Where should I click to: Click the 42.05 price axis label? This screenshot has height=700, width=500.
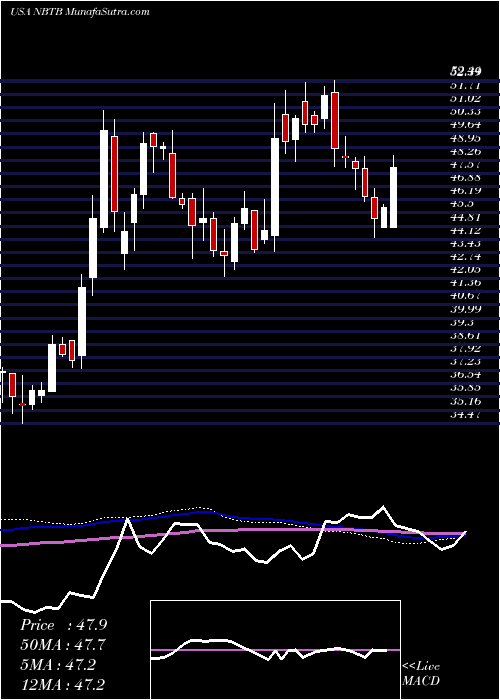pos(465,270)
